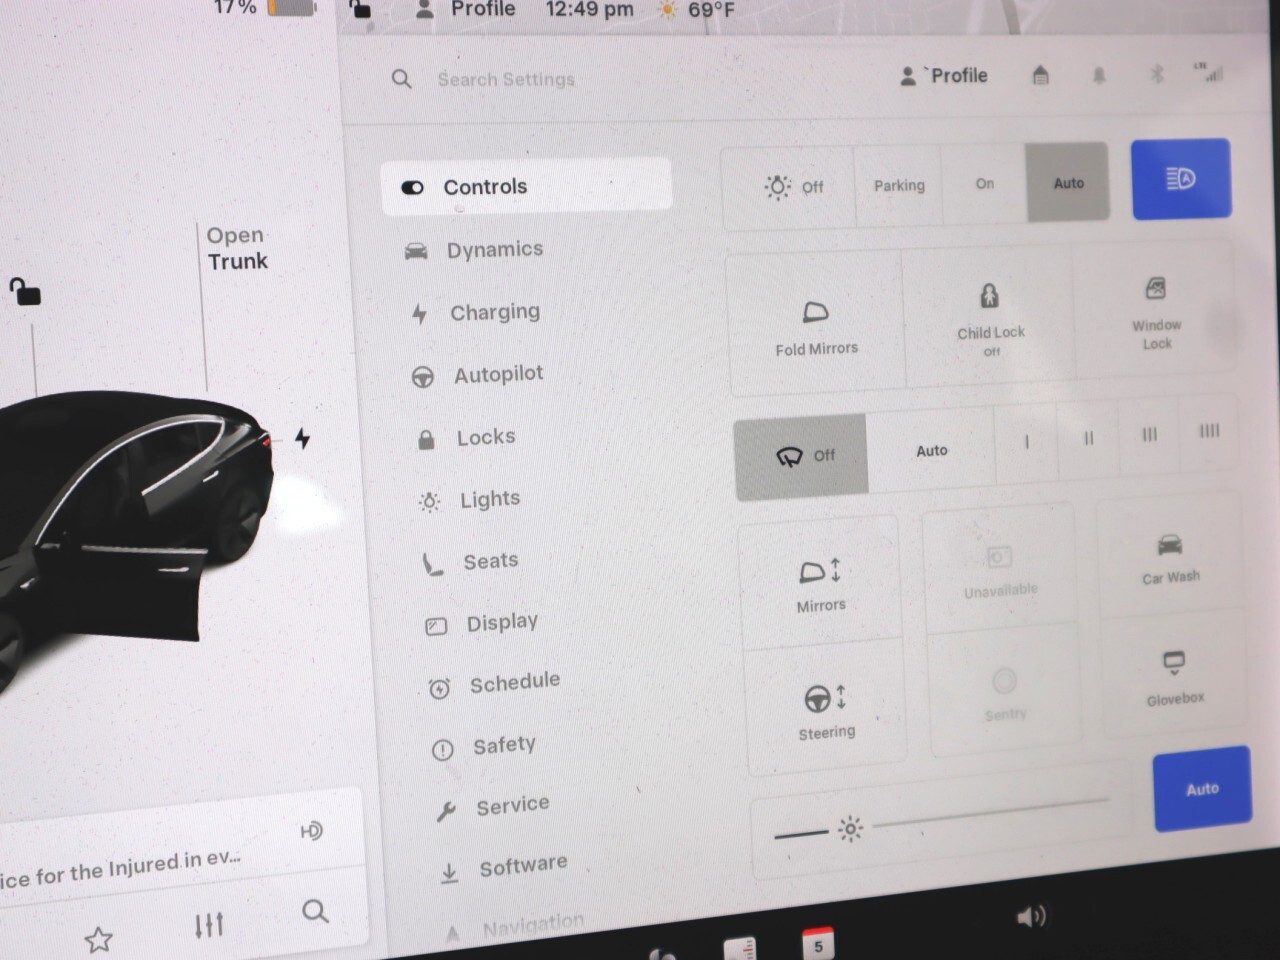Toggle Sentry mode
The image size is (1280, 960).
[x=1005, y=693]
